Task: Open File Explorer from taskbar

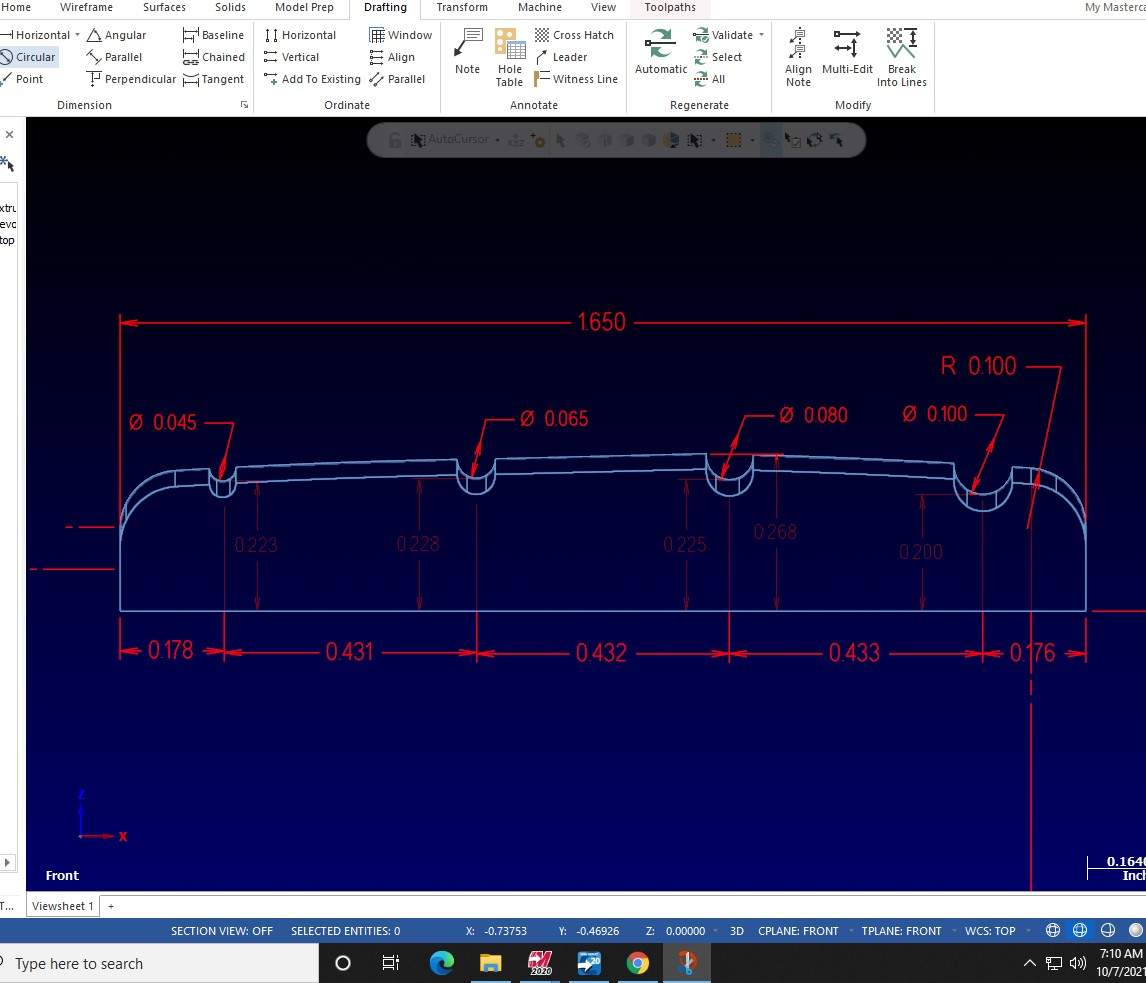Action: coord(490,963)
